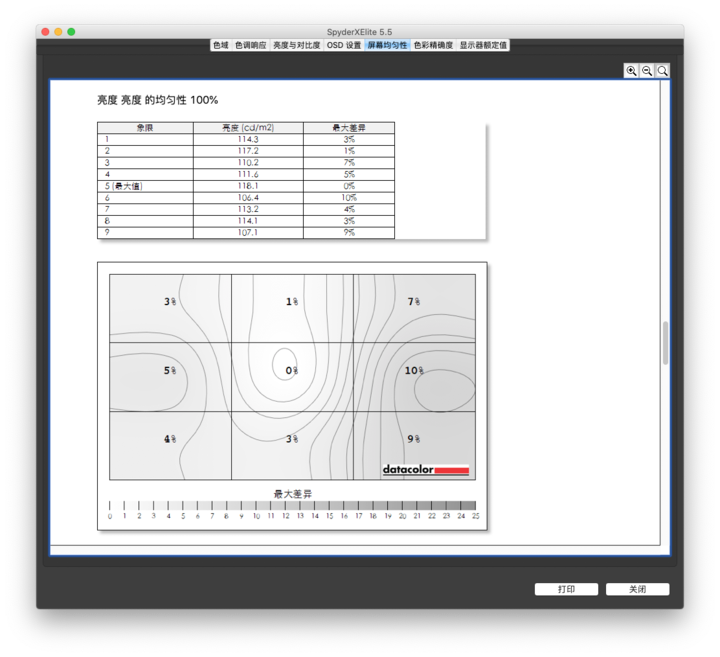Viewport: 720px width, 657px height.
Task: Click the 118.1 brightness value
Action: 248,185
